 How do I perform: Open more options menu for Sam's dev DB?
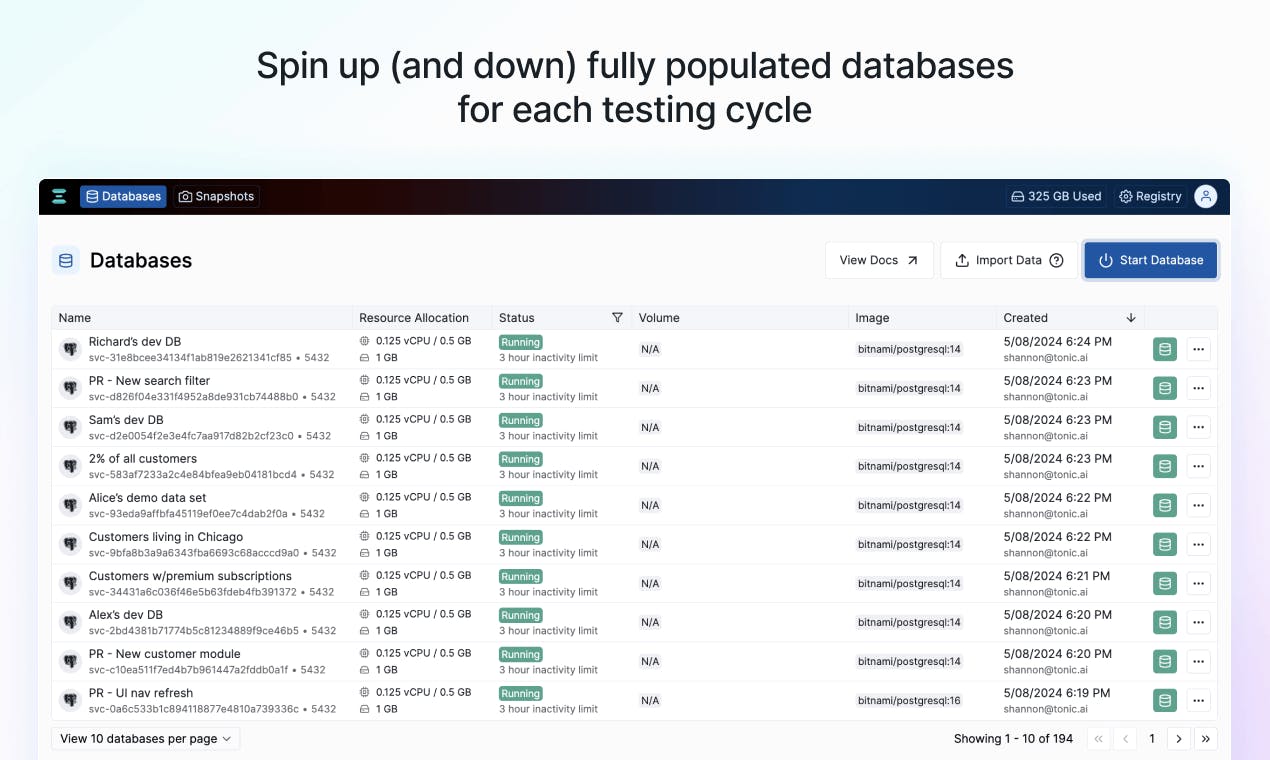[1198, 427]
